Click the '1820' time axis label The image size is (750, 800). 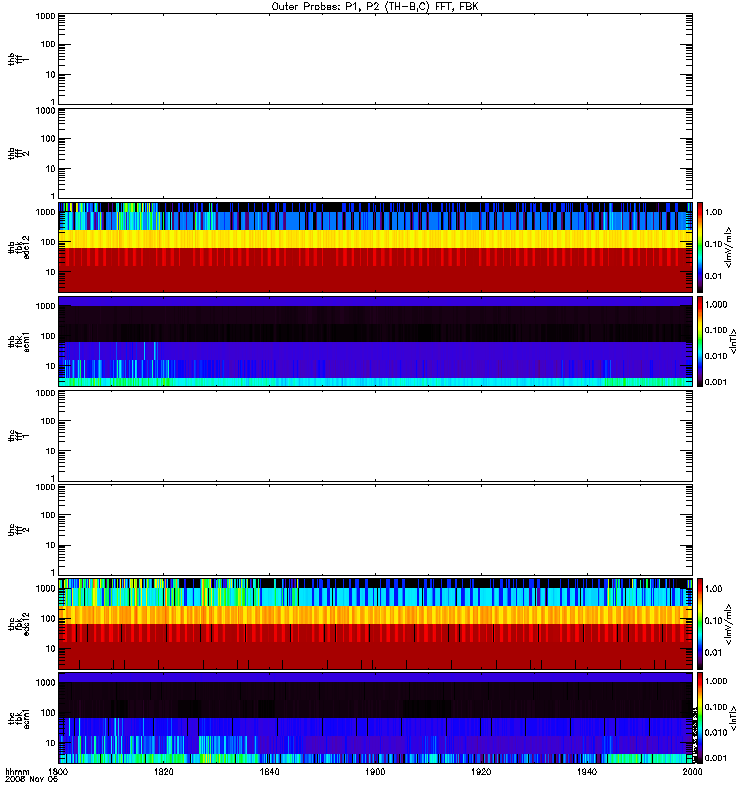click(163, 771)
